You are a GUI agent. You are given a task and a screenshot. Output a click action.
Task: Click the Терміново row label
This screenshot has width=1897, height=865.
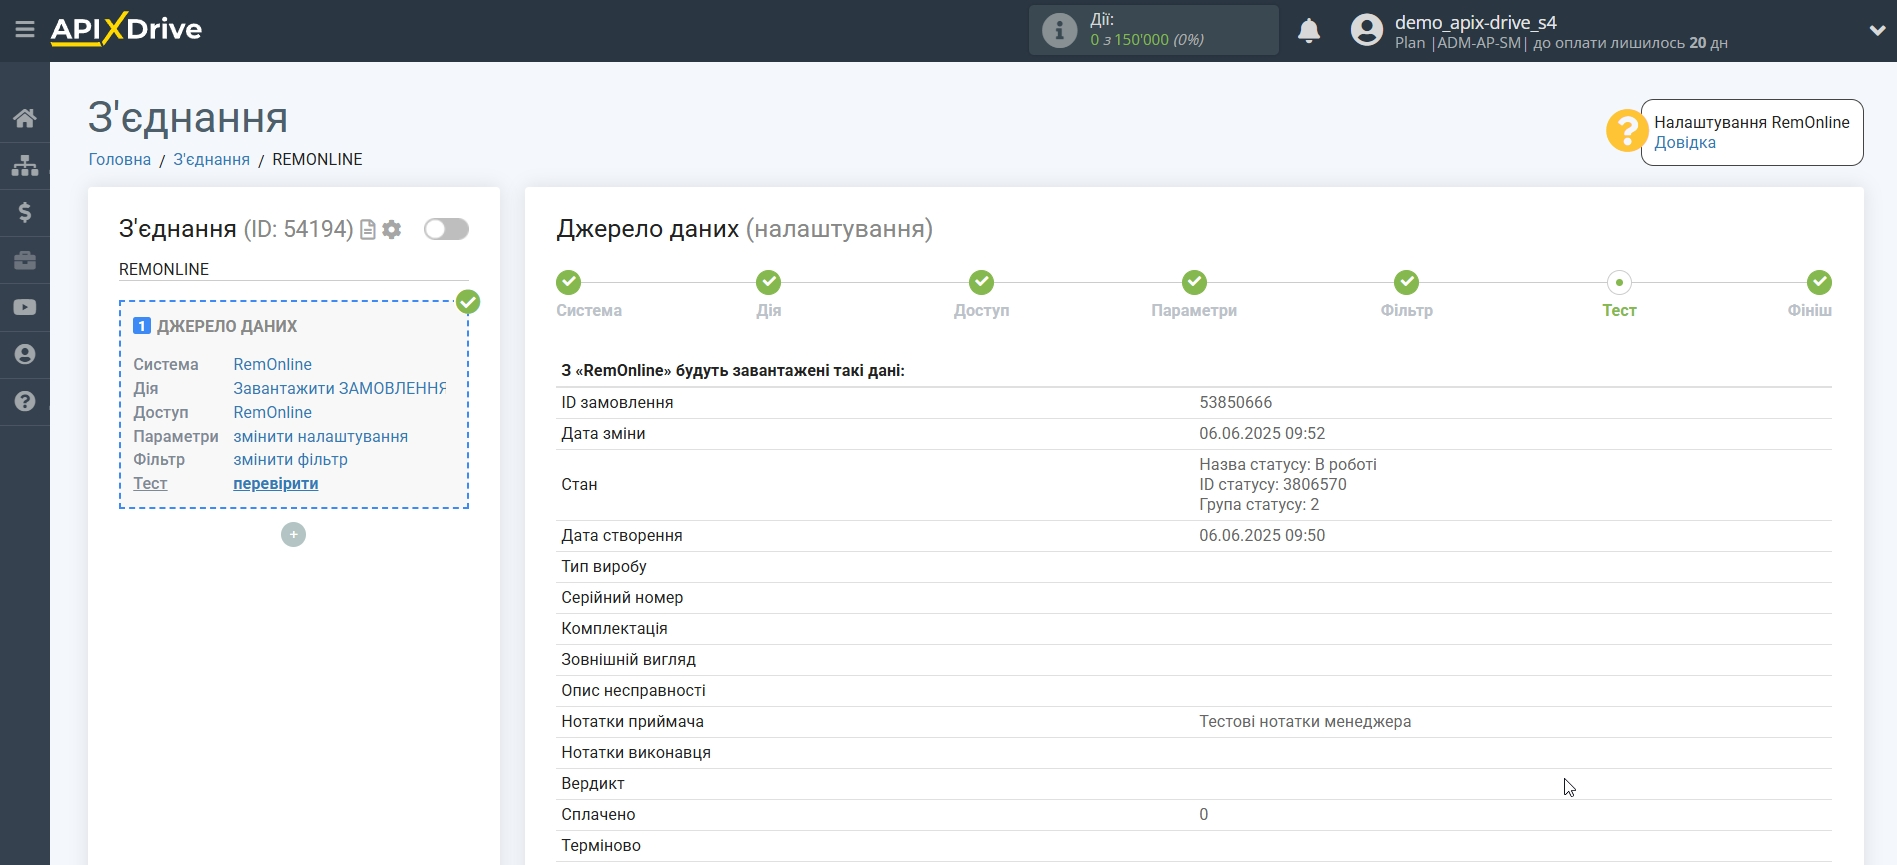click(601, 845)
